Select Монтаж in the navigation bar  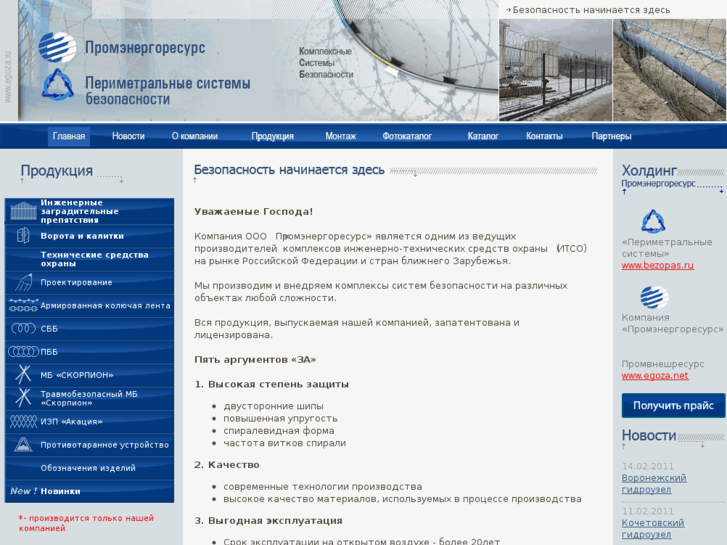tap(341, 136)
